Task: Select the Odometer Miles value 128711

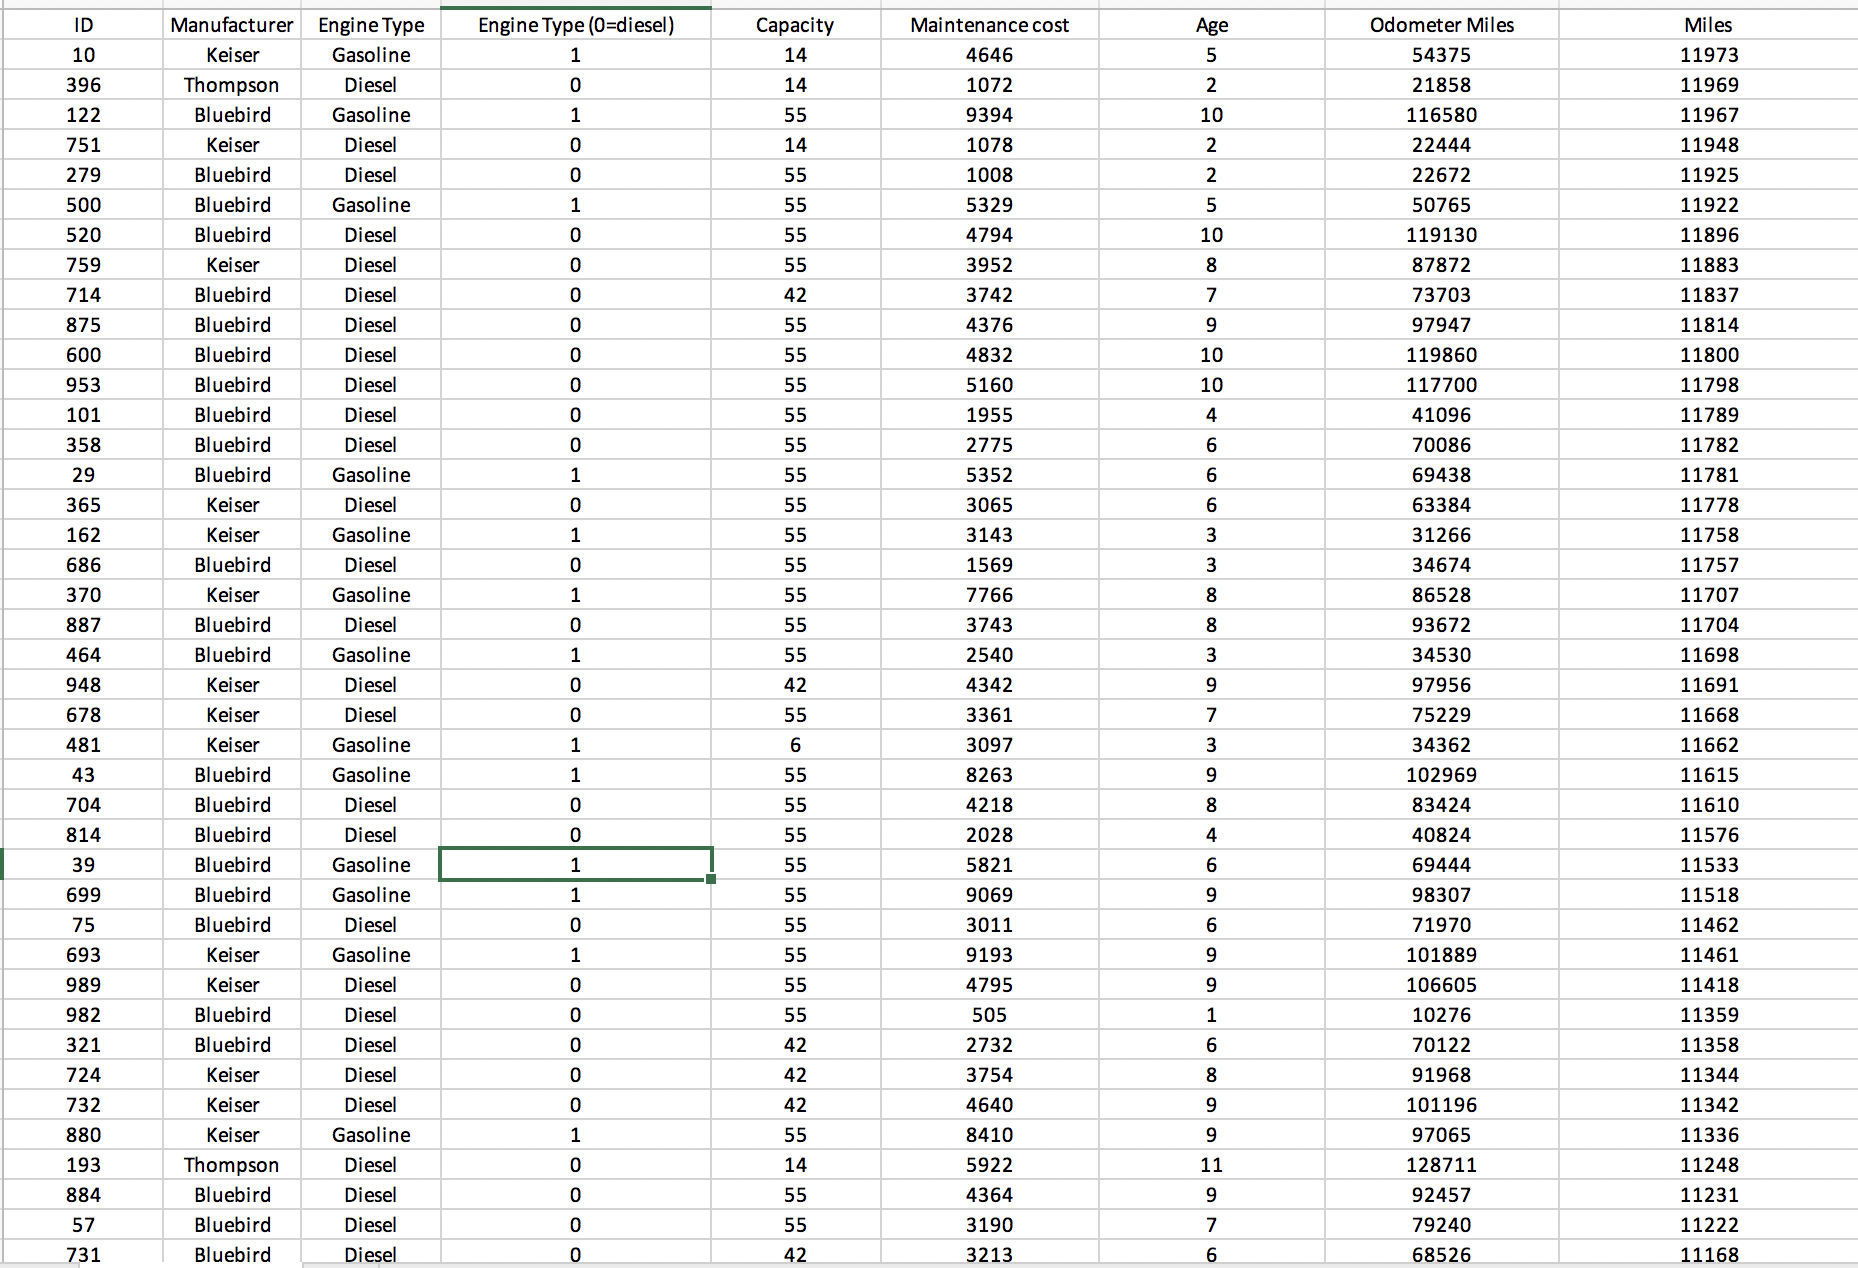Action: coord(1443,1164)
